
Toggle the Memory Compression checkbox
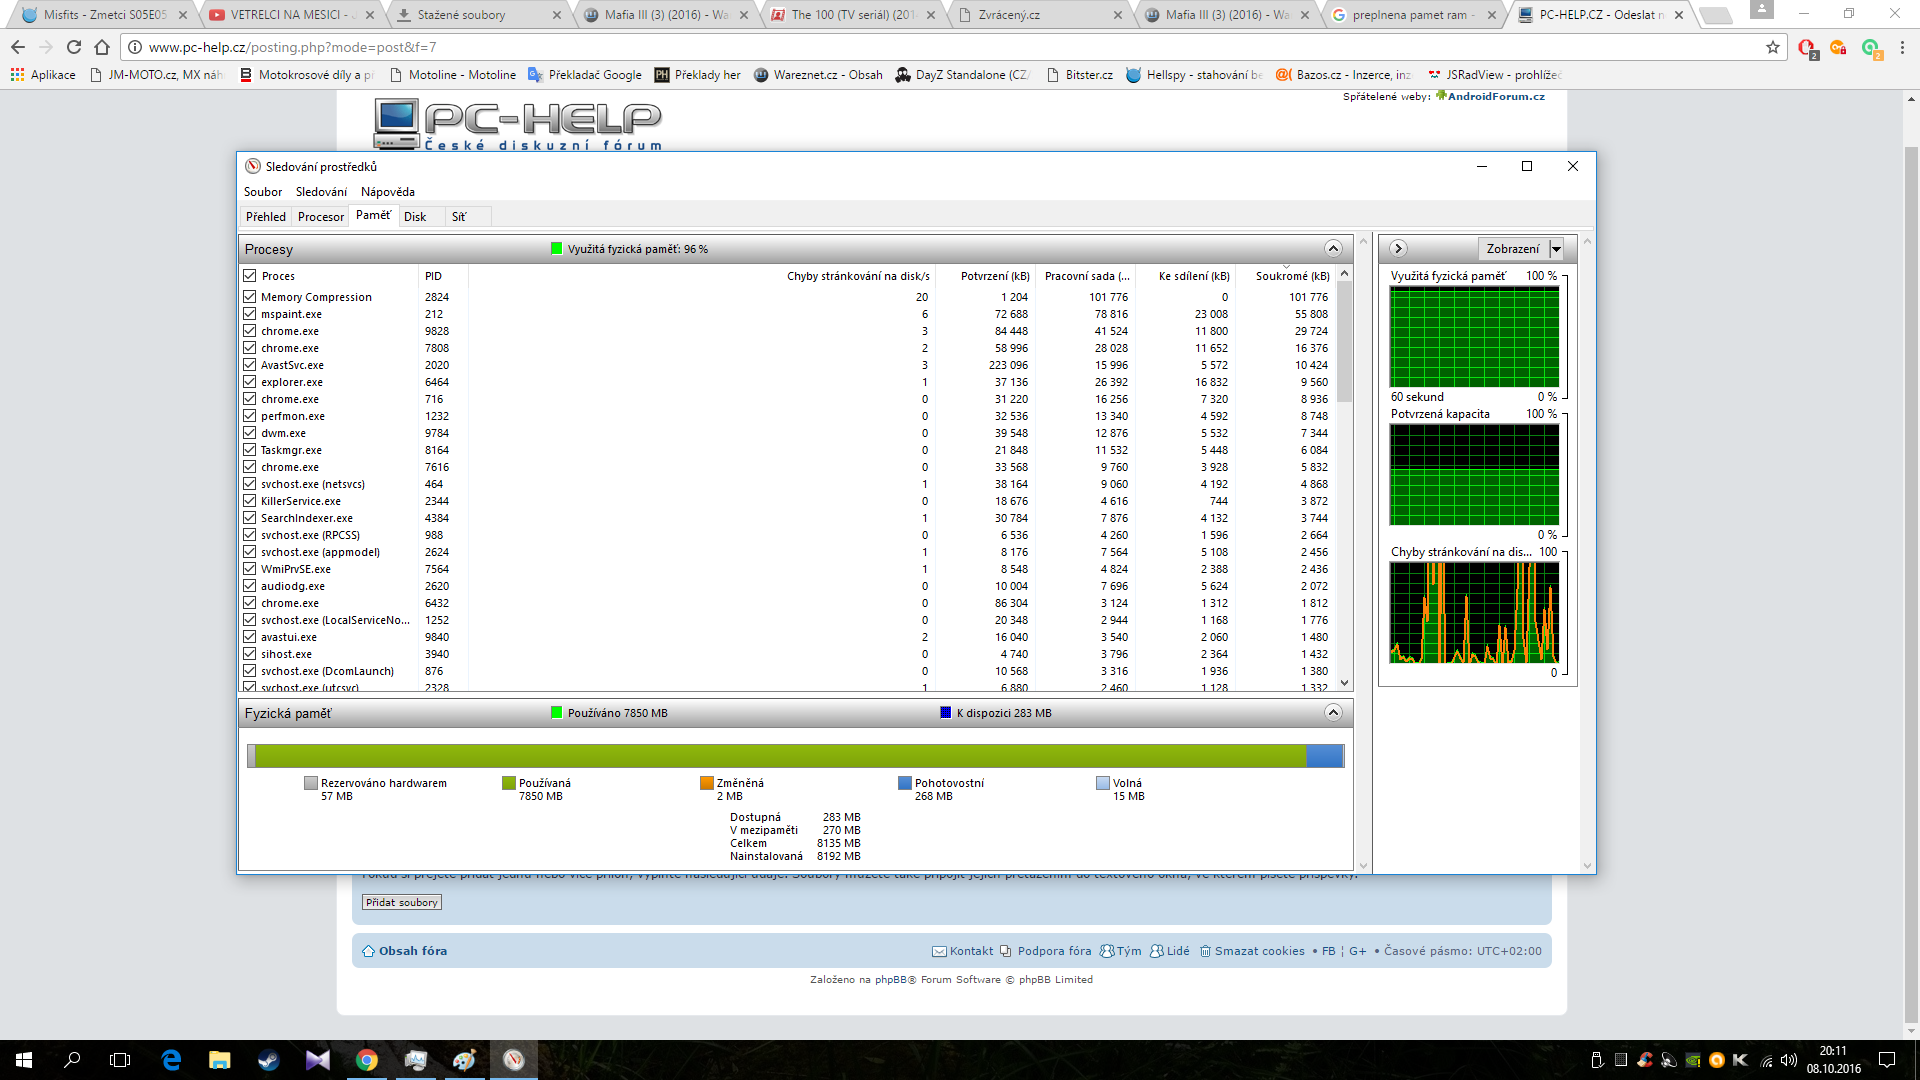click(x=250, y=297)
